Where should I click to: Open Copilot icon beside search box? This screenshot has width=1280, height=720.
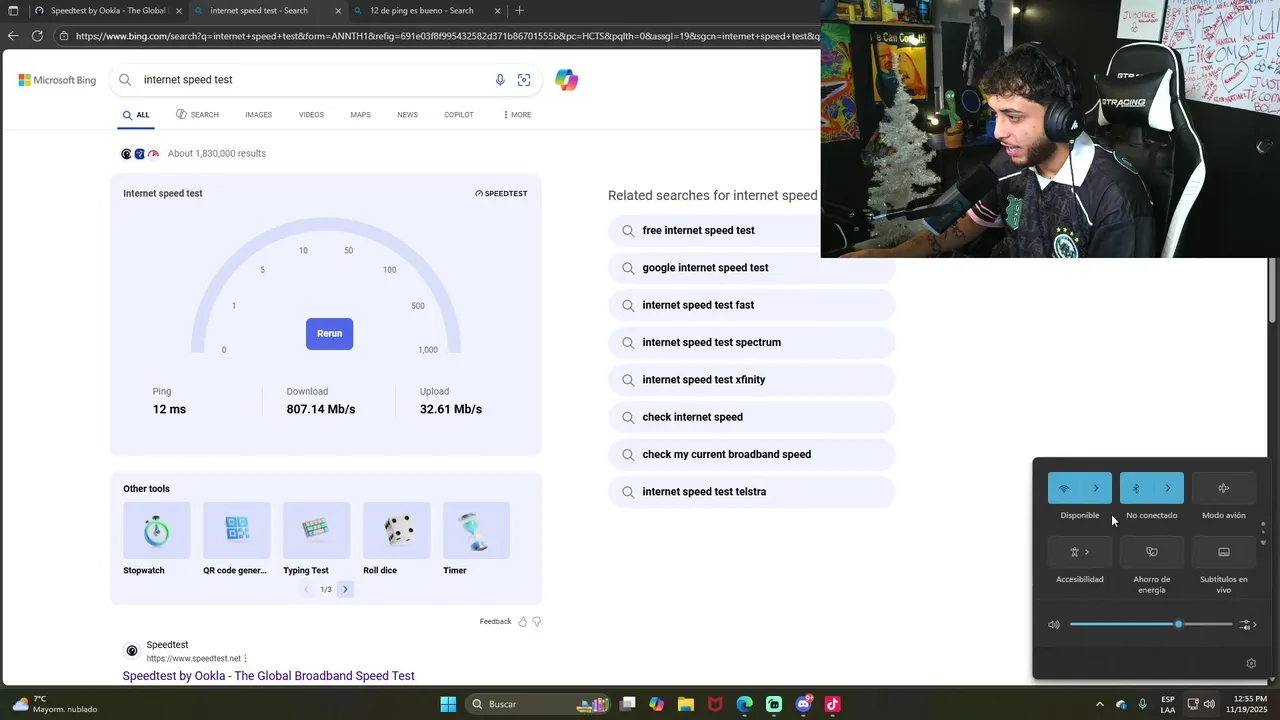pyautogui.click(x=567, y=80)
